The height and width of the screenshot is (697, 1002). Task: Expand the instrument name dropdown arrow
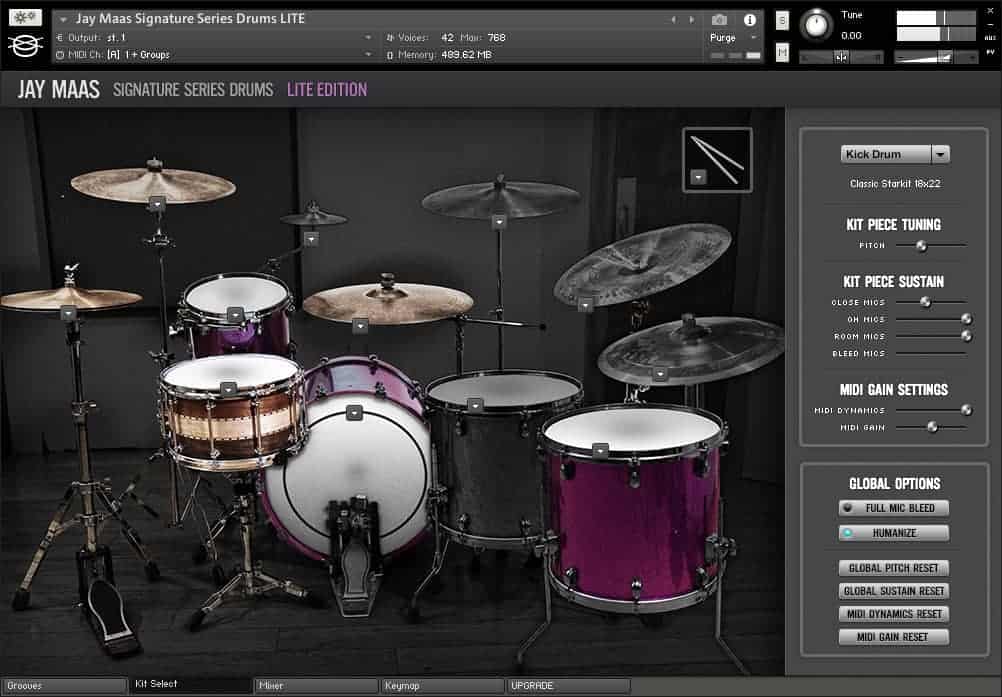coord(64,19)
